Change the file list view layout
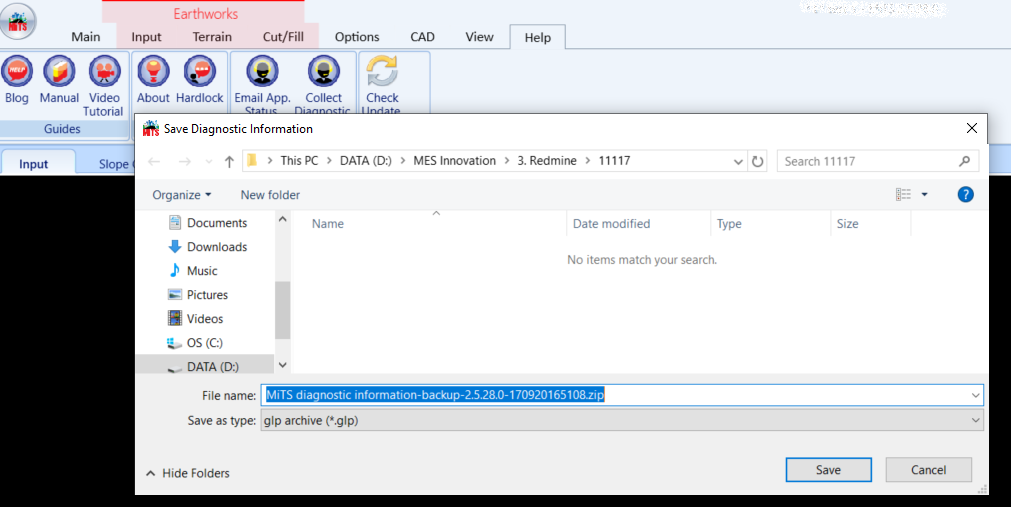The image size is (1011, 507). point(903,194)
